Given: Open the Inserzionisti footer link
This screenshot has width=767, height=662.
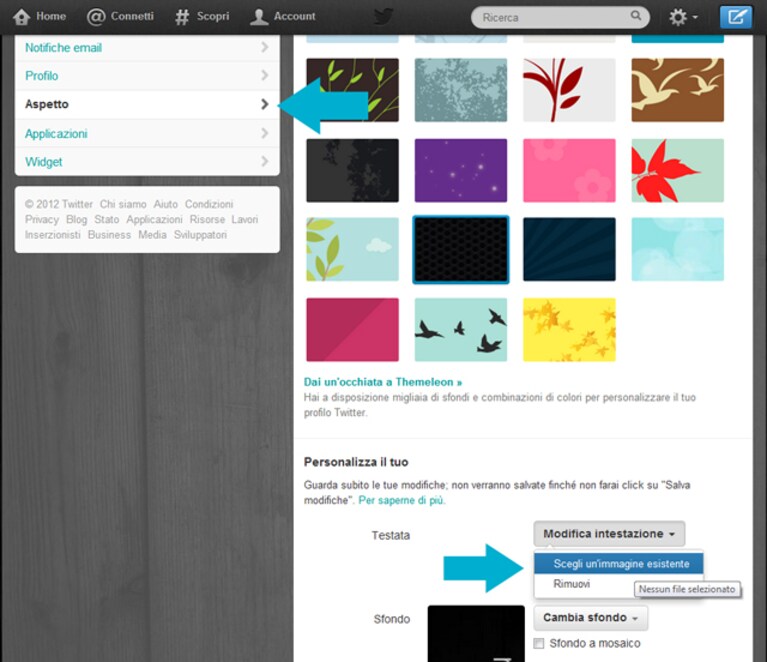Looking at the screenshot, I should [x=53, y=235].
